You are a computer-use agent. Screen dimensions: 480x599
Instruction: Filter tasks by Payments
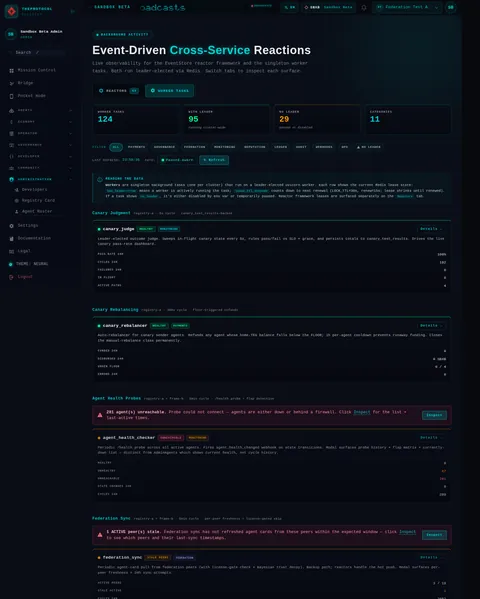(136, 147)
